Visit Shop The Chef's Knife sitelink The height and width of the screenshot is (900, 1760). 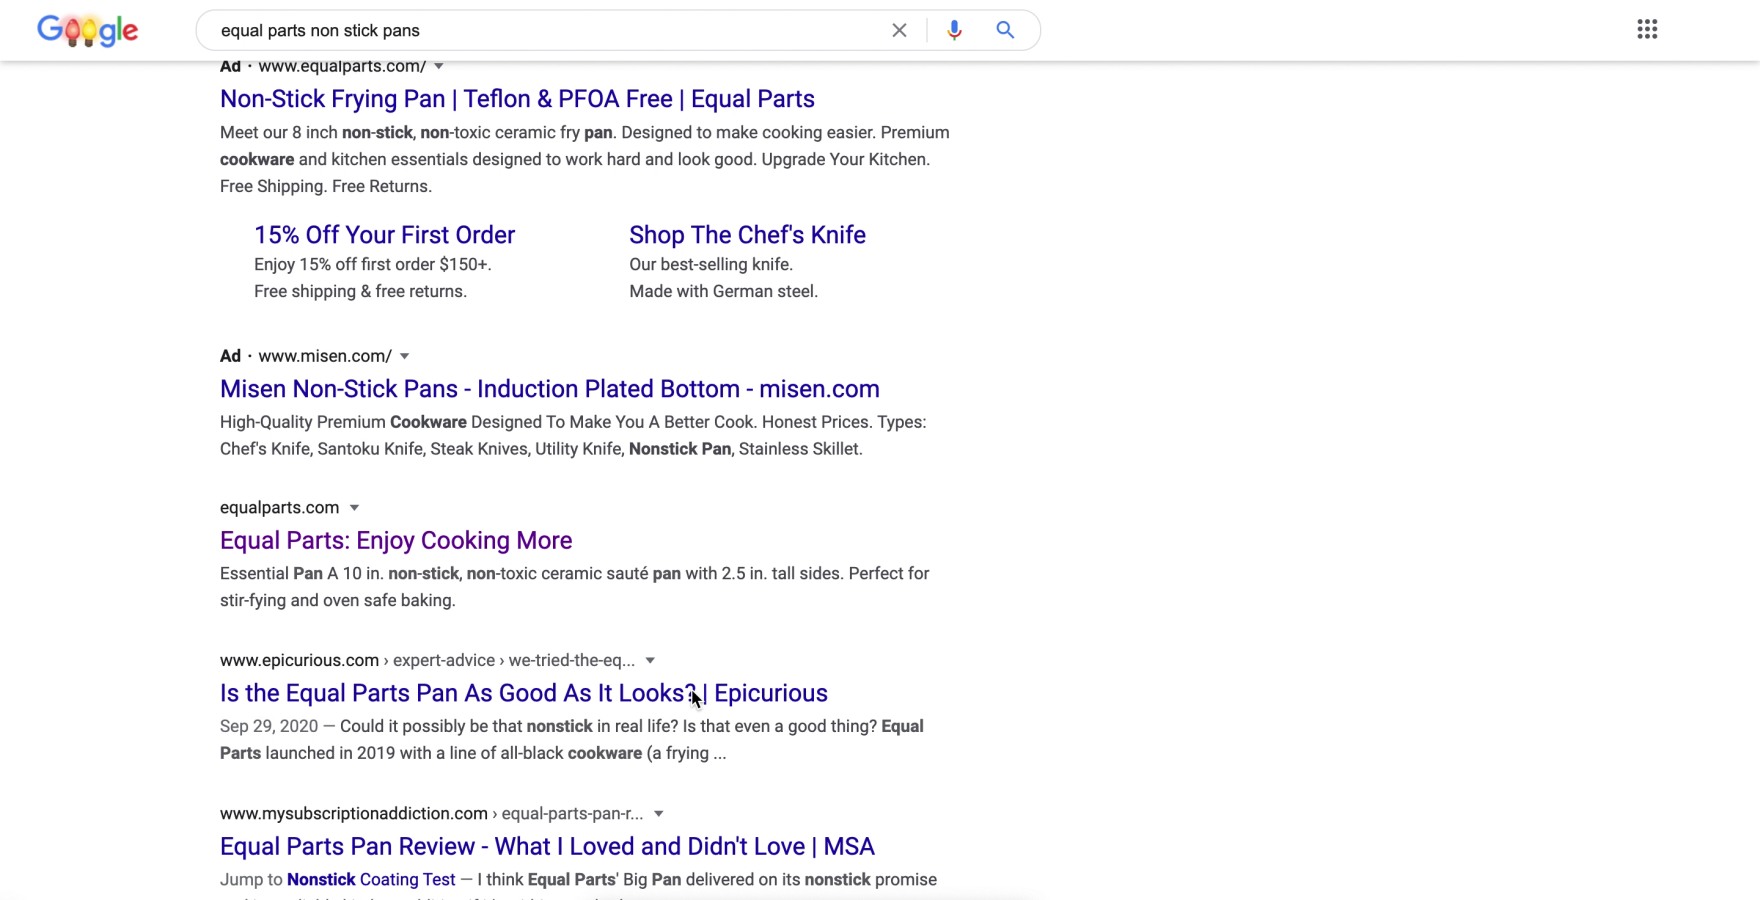(x=747, y=235)
